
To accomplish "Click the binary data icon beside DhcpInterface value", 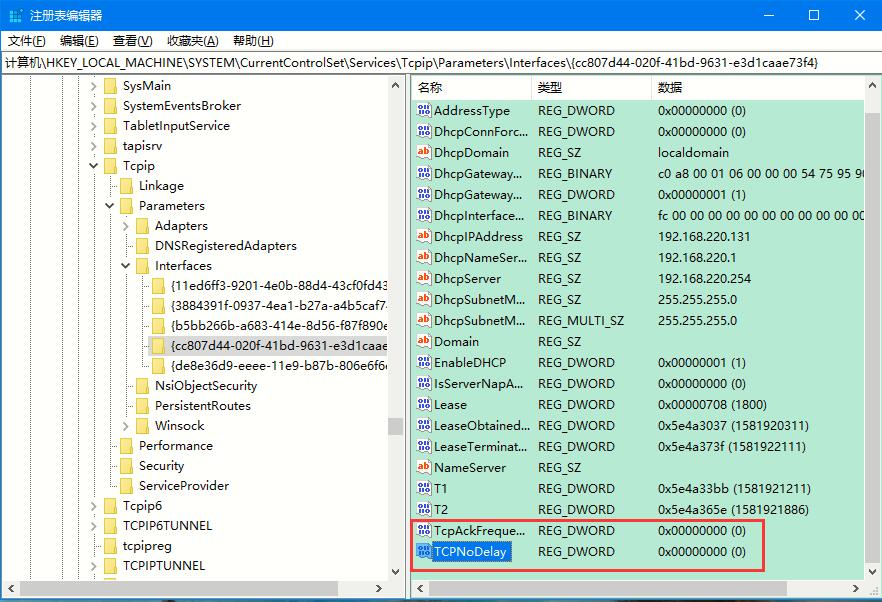I will (x=426, y=215).
